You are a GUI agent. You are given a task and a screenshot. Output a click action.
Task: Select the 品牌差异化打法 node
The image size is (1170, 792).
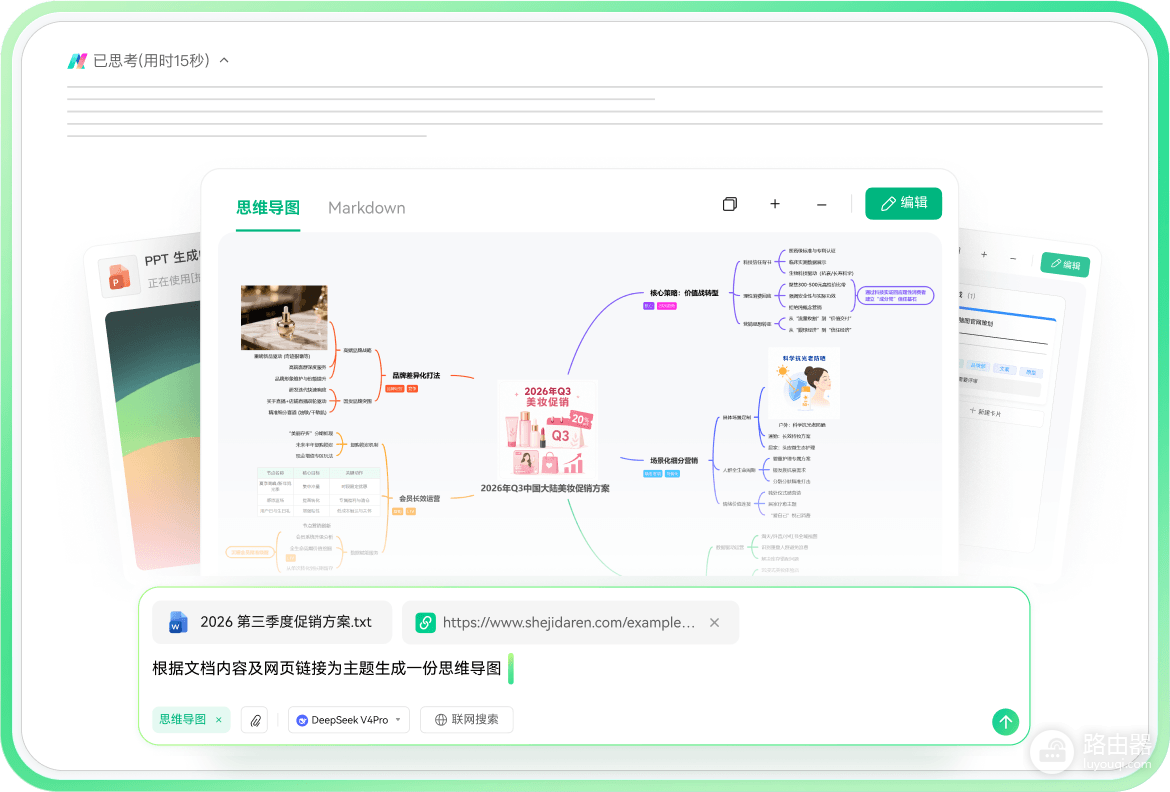[416, 375]
